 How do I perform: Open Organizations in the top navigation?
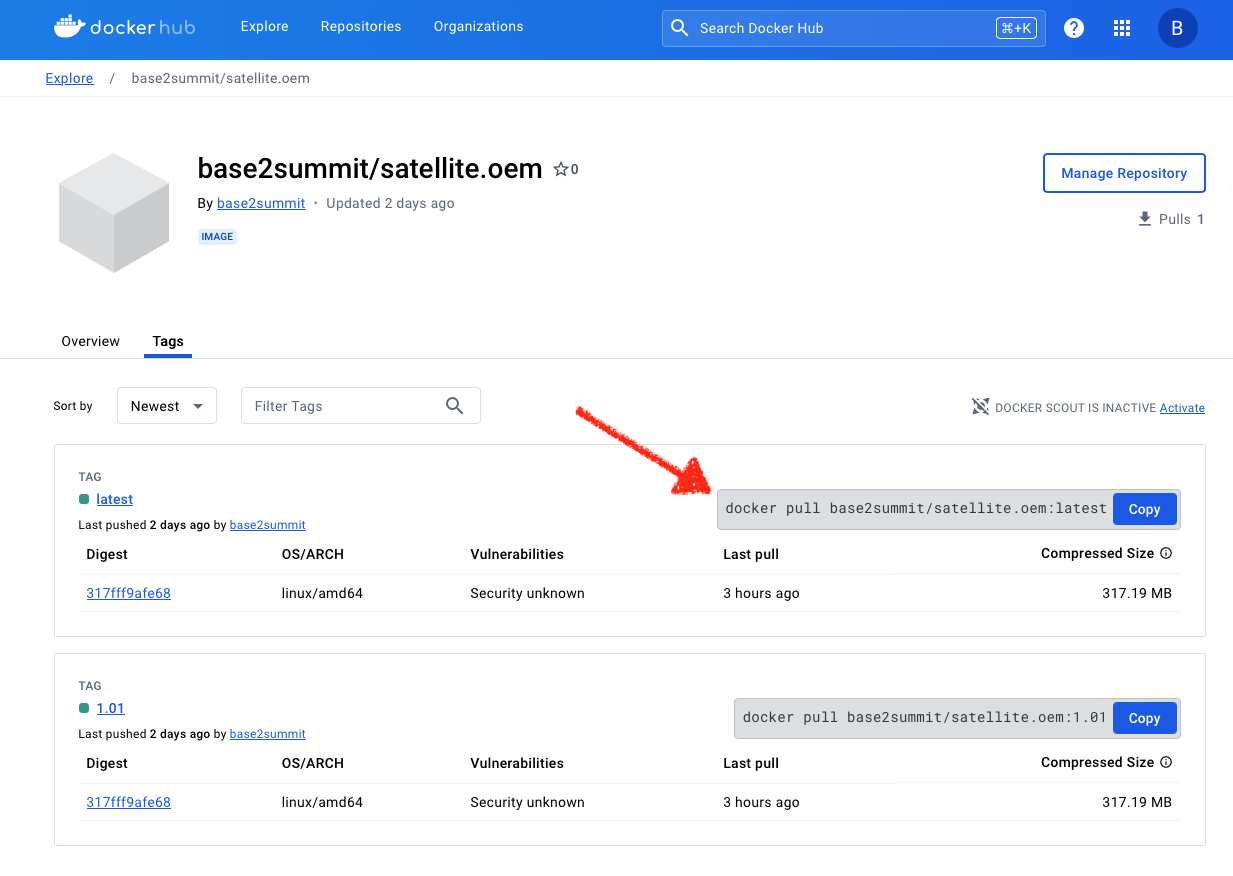(479, 27)
